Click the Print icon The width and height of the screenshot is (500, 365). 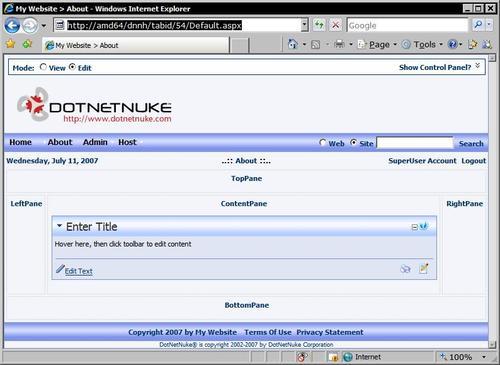339,44
